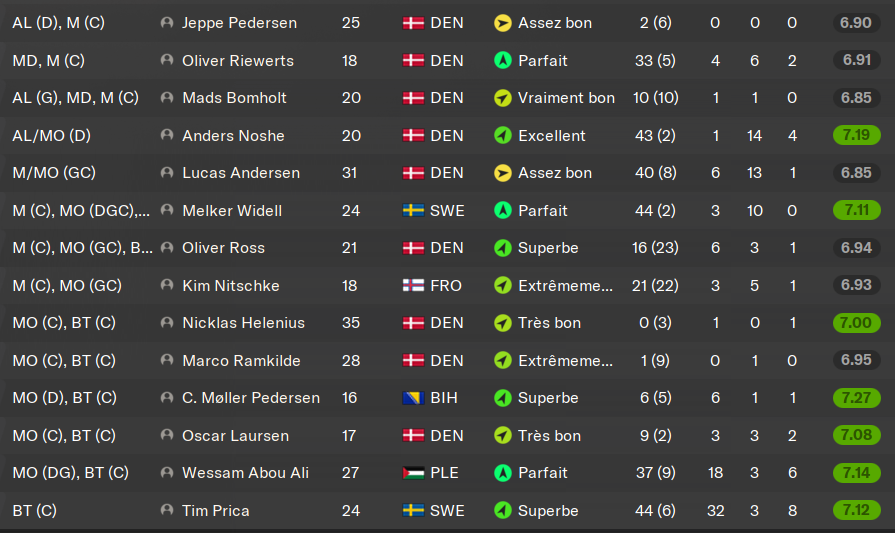
Task: Click the 6.90 rating for Jeppe Pedersen
Action: click(x=856, y=23)
